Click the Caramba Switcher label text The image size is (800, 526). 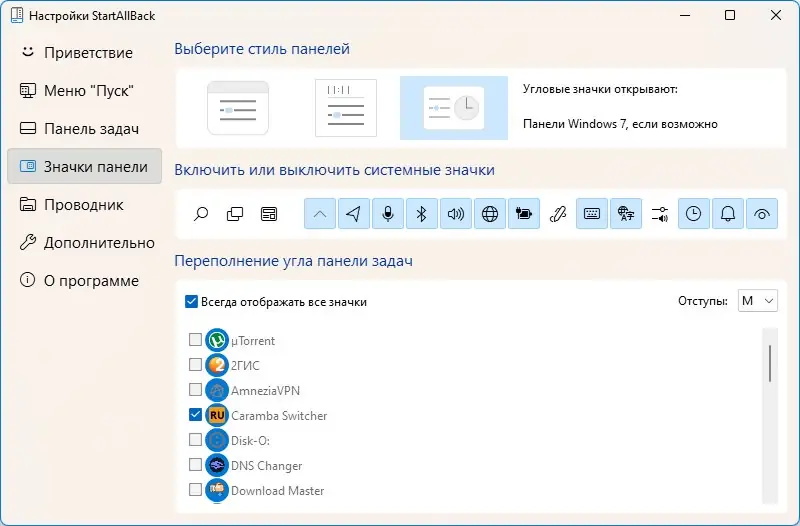[x=279, y=415]
